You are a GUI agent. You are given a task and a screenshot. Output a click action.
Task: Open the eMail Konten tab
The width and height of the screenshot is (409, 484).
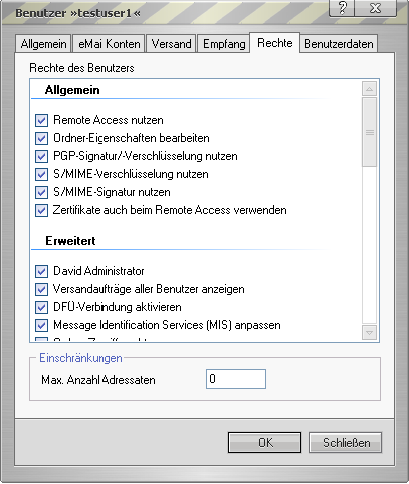coord(109,44)
